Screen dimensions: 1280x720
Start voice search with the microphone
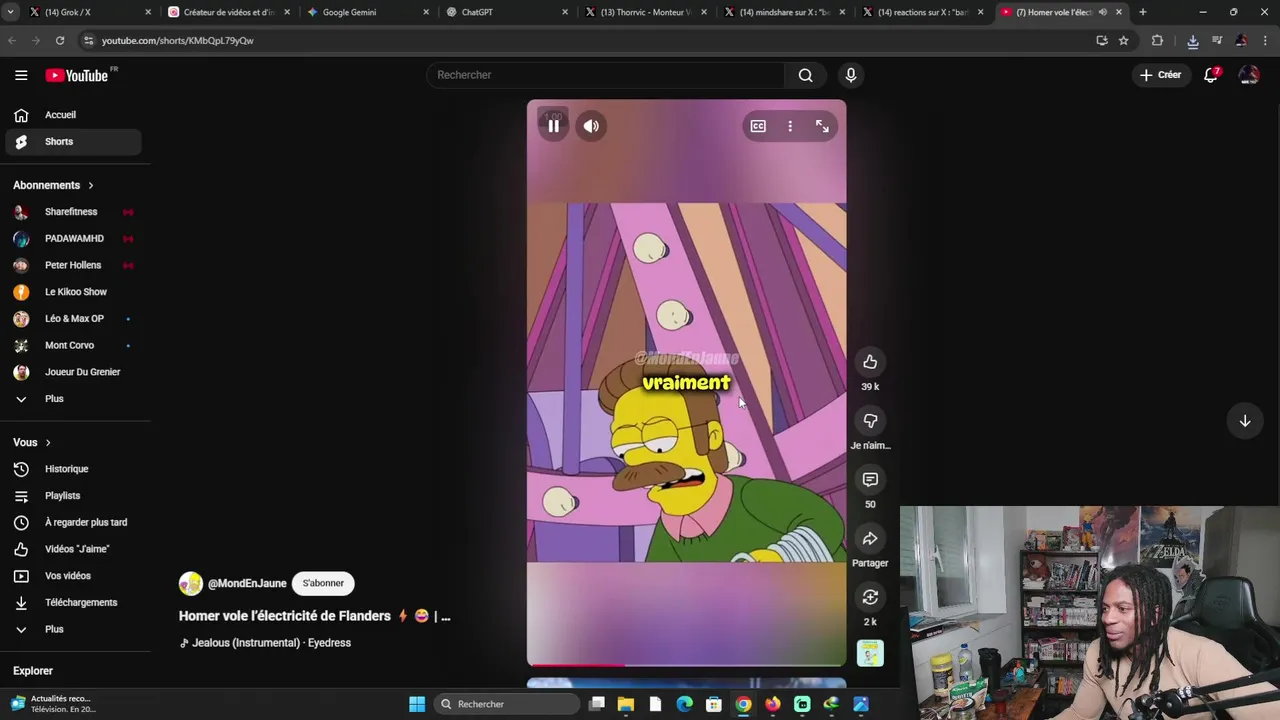851,75
